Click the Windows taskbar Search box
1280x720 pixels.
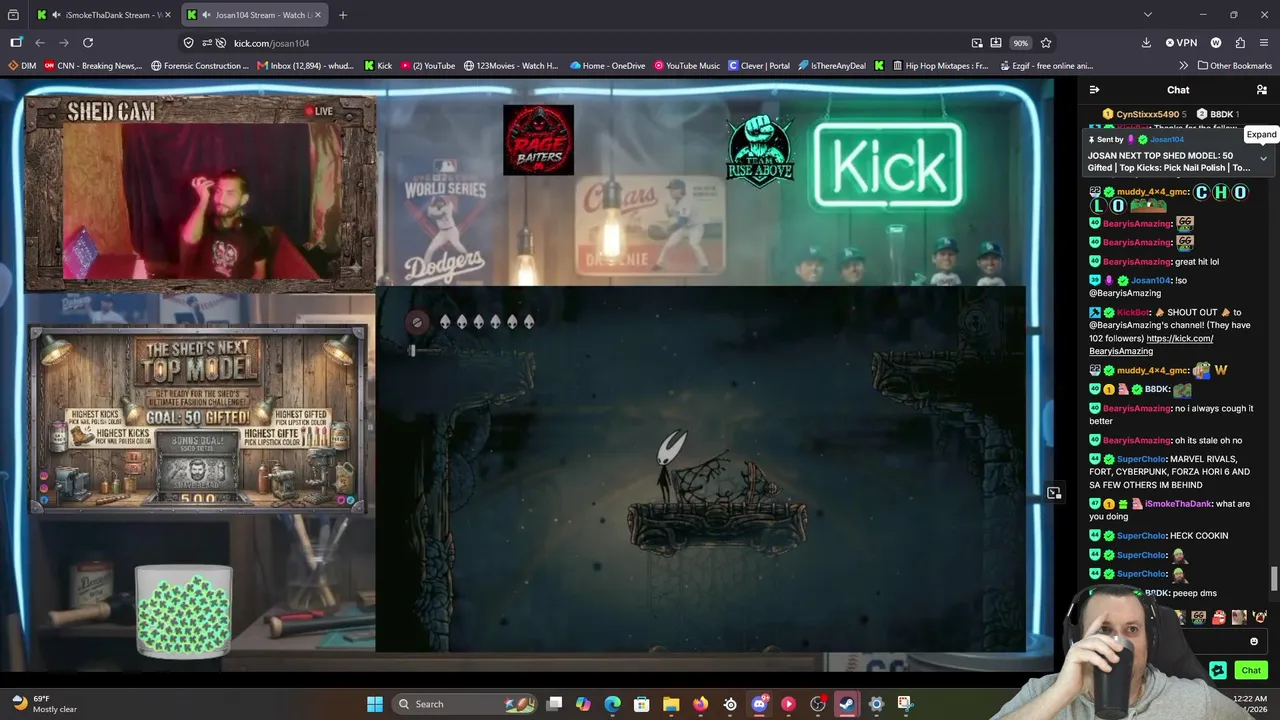[465, 704]
